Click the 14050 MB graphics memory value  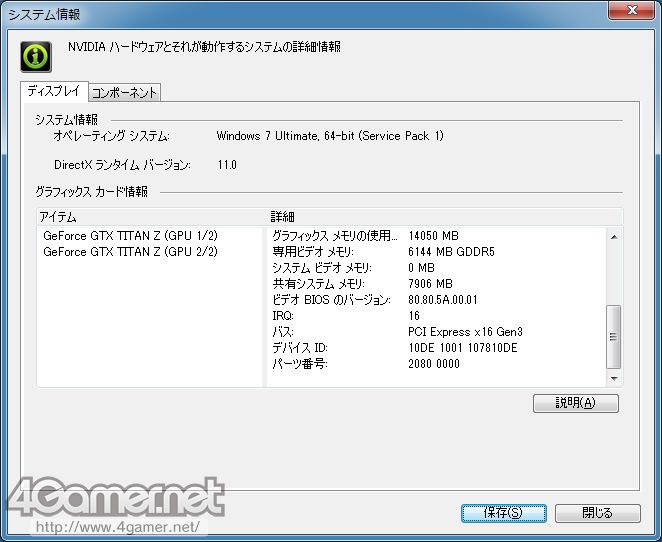point(433,236)
